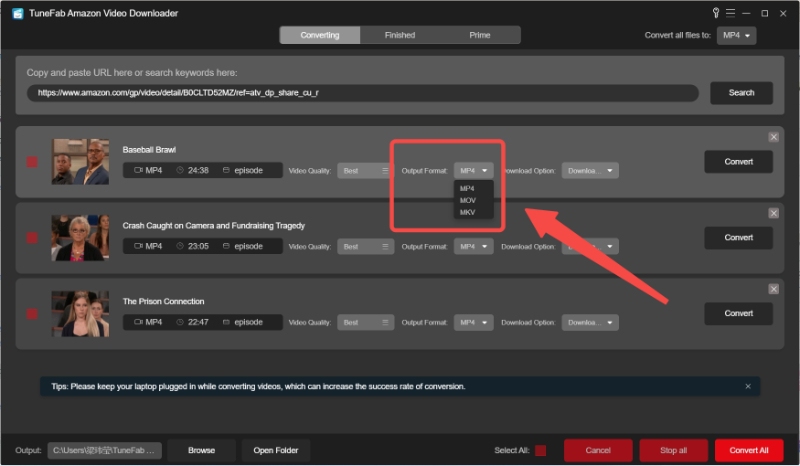Toggle the Select All checkbox

(541, 450)
